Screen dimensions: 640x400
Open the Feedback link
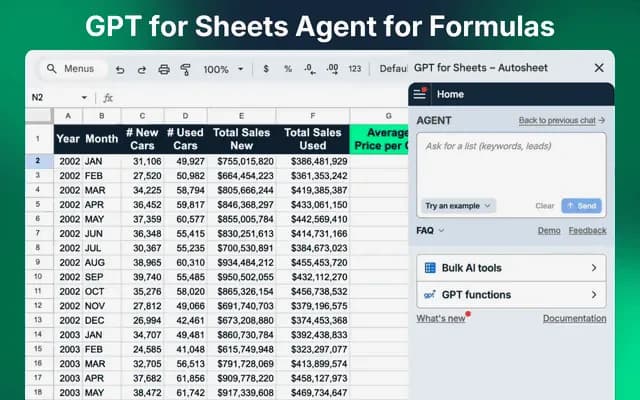point(587,231)
